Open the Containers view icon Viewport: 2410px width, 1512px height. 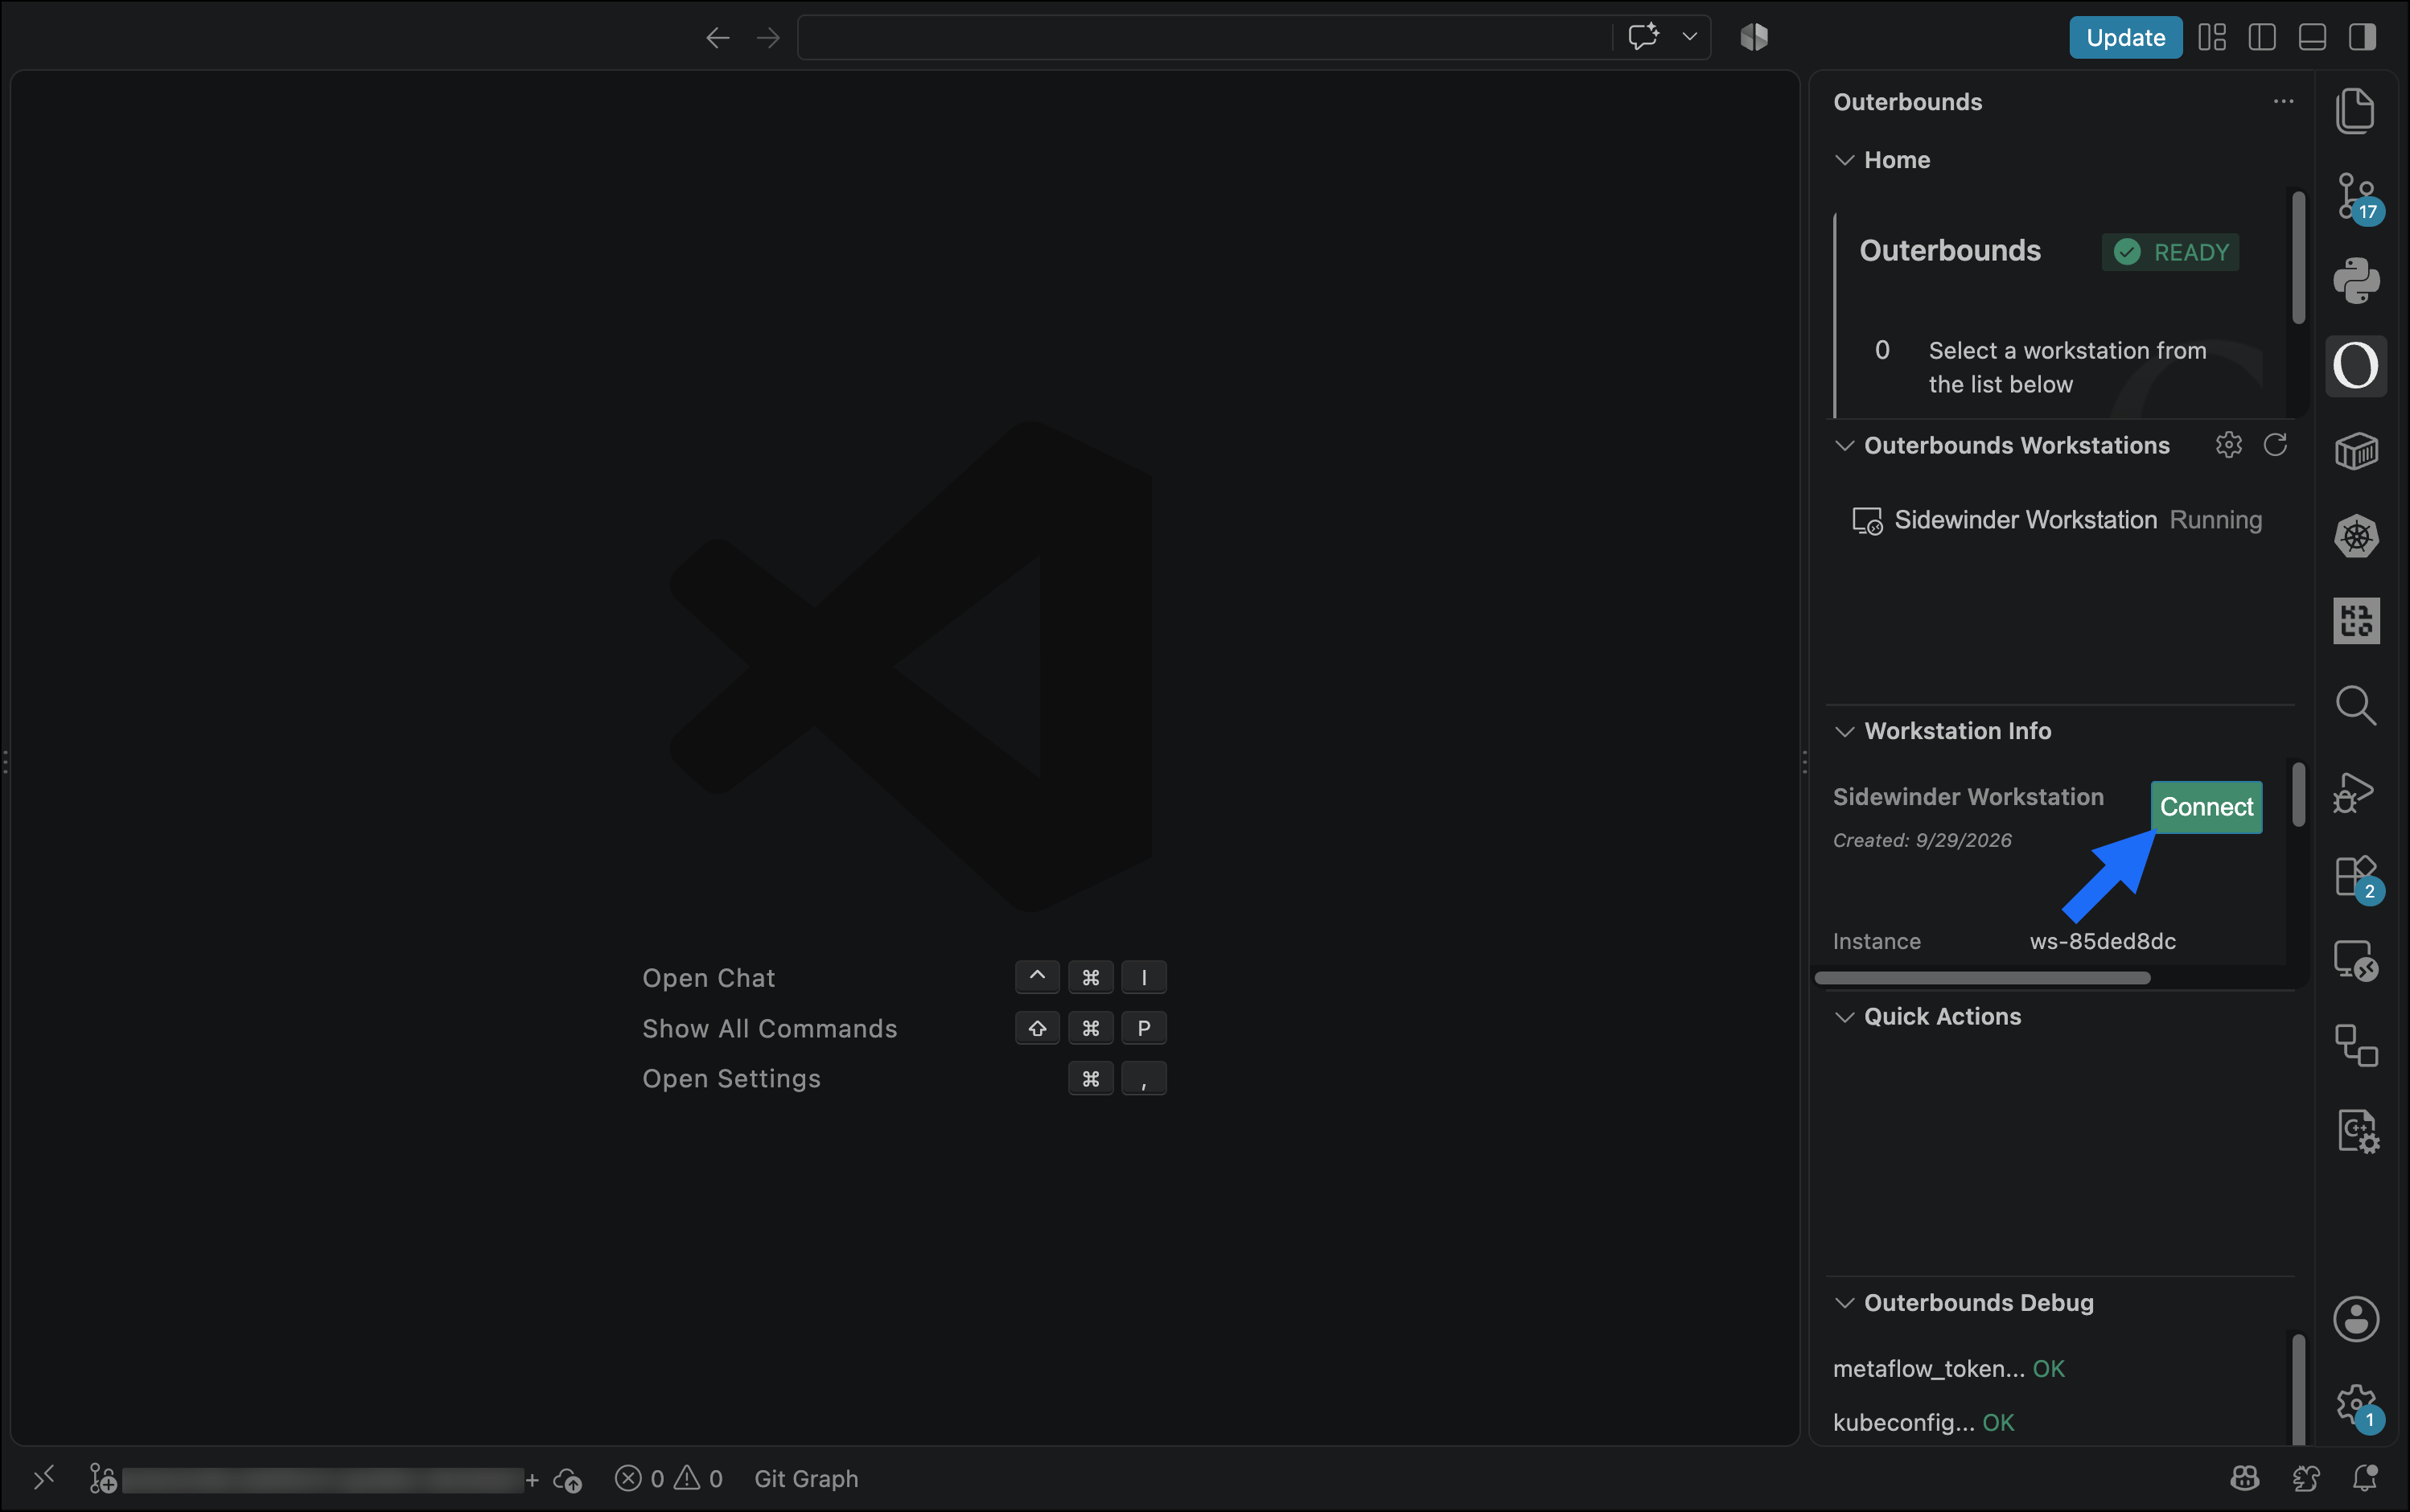click(x=2356, y=451)
